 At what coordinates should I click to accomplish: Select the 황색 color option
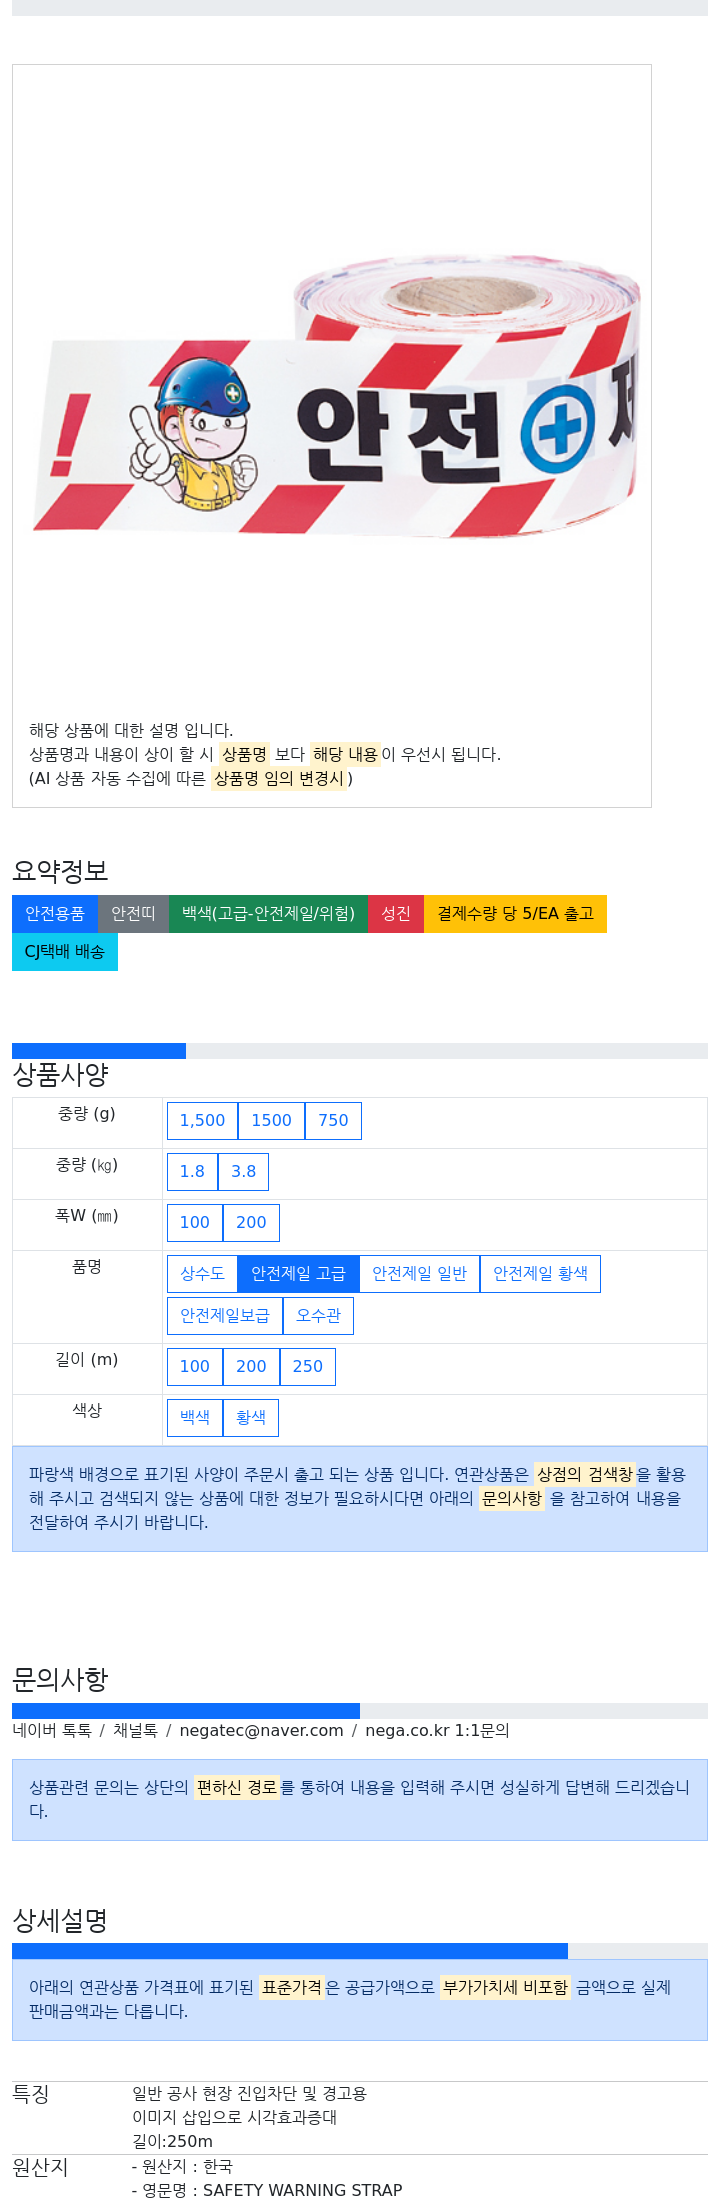point(251,1418)
